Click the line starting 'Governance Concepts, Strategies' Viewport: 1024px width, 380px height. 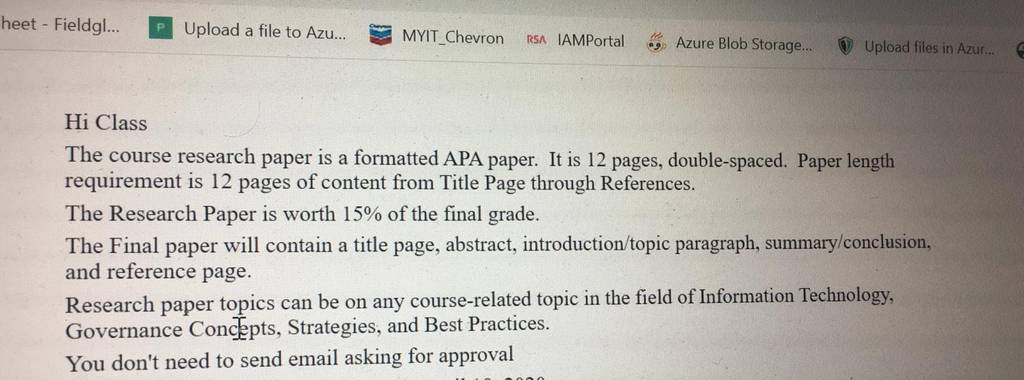[x=307, y=326]
